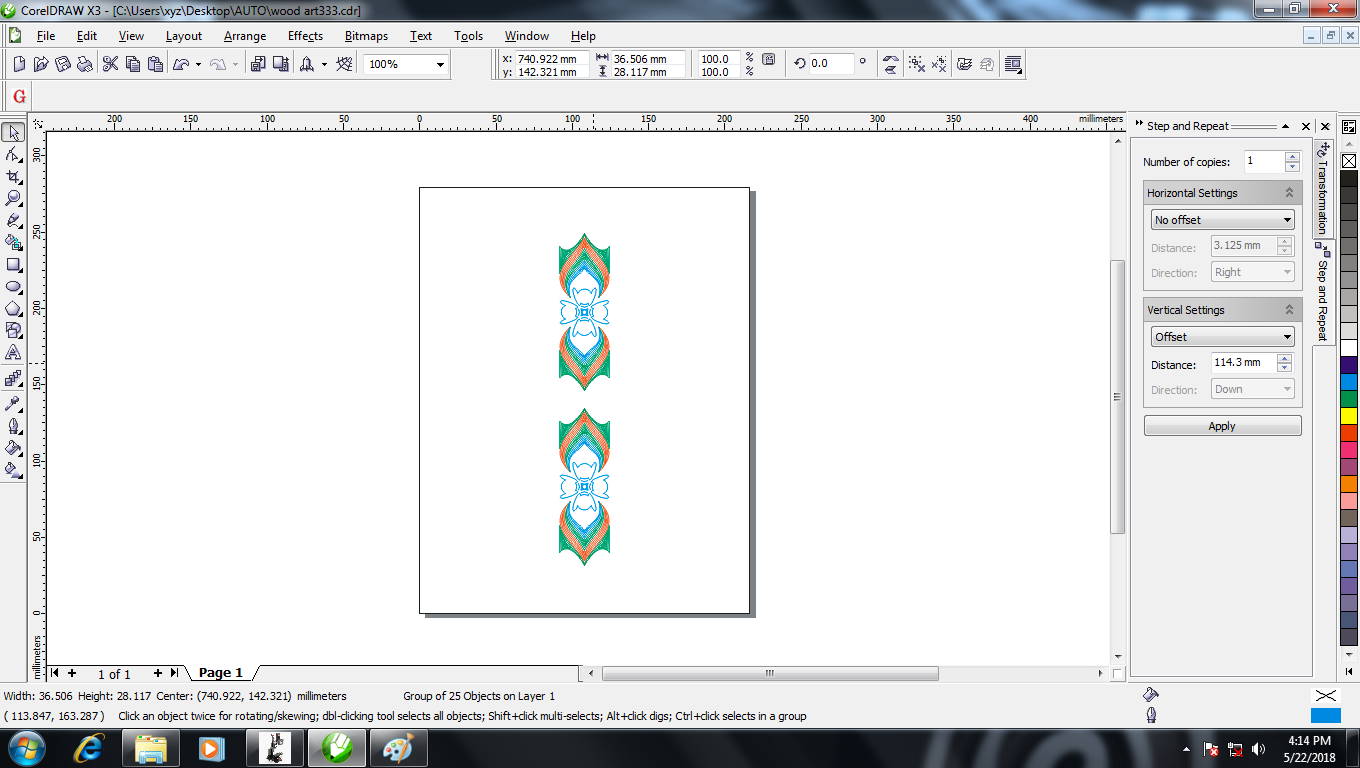
Task: Open the Windows Start button
Action: coord(25,748)
